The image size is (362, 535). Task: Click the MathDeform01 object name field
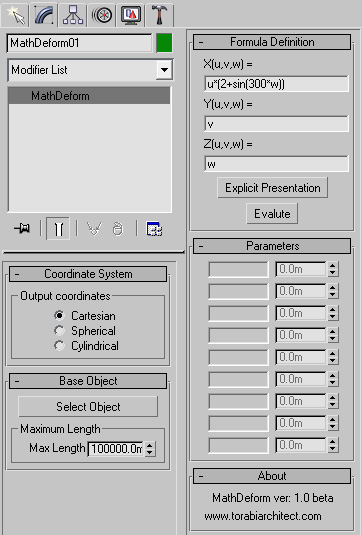tap(79, 43)
